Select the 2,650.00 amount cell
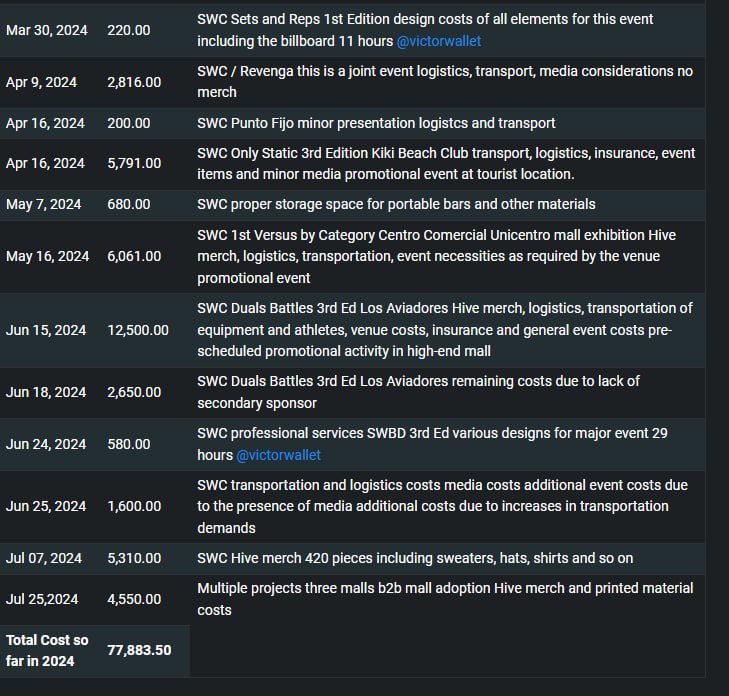This screenshot has height=696, width=729. pos(134,392)
